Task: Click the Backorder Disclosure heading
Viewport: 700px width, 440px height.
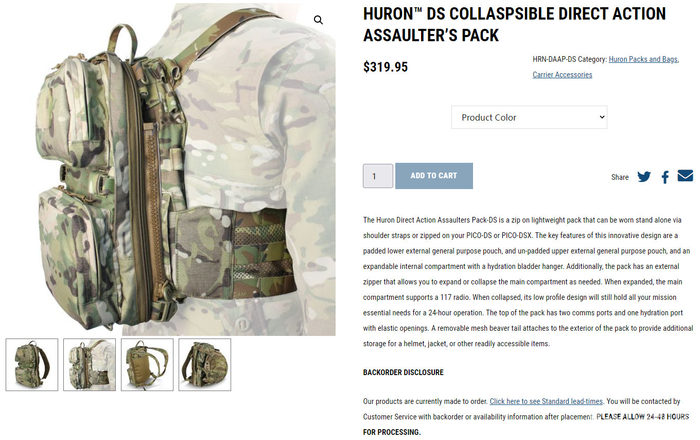Action: 403,372
